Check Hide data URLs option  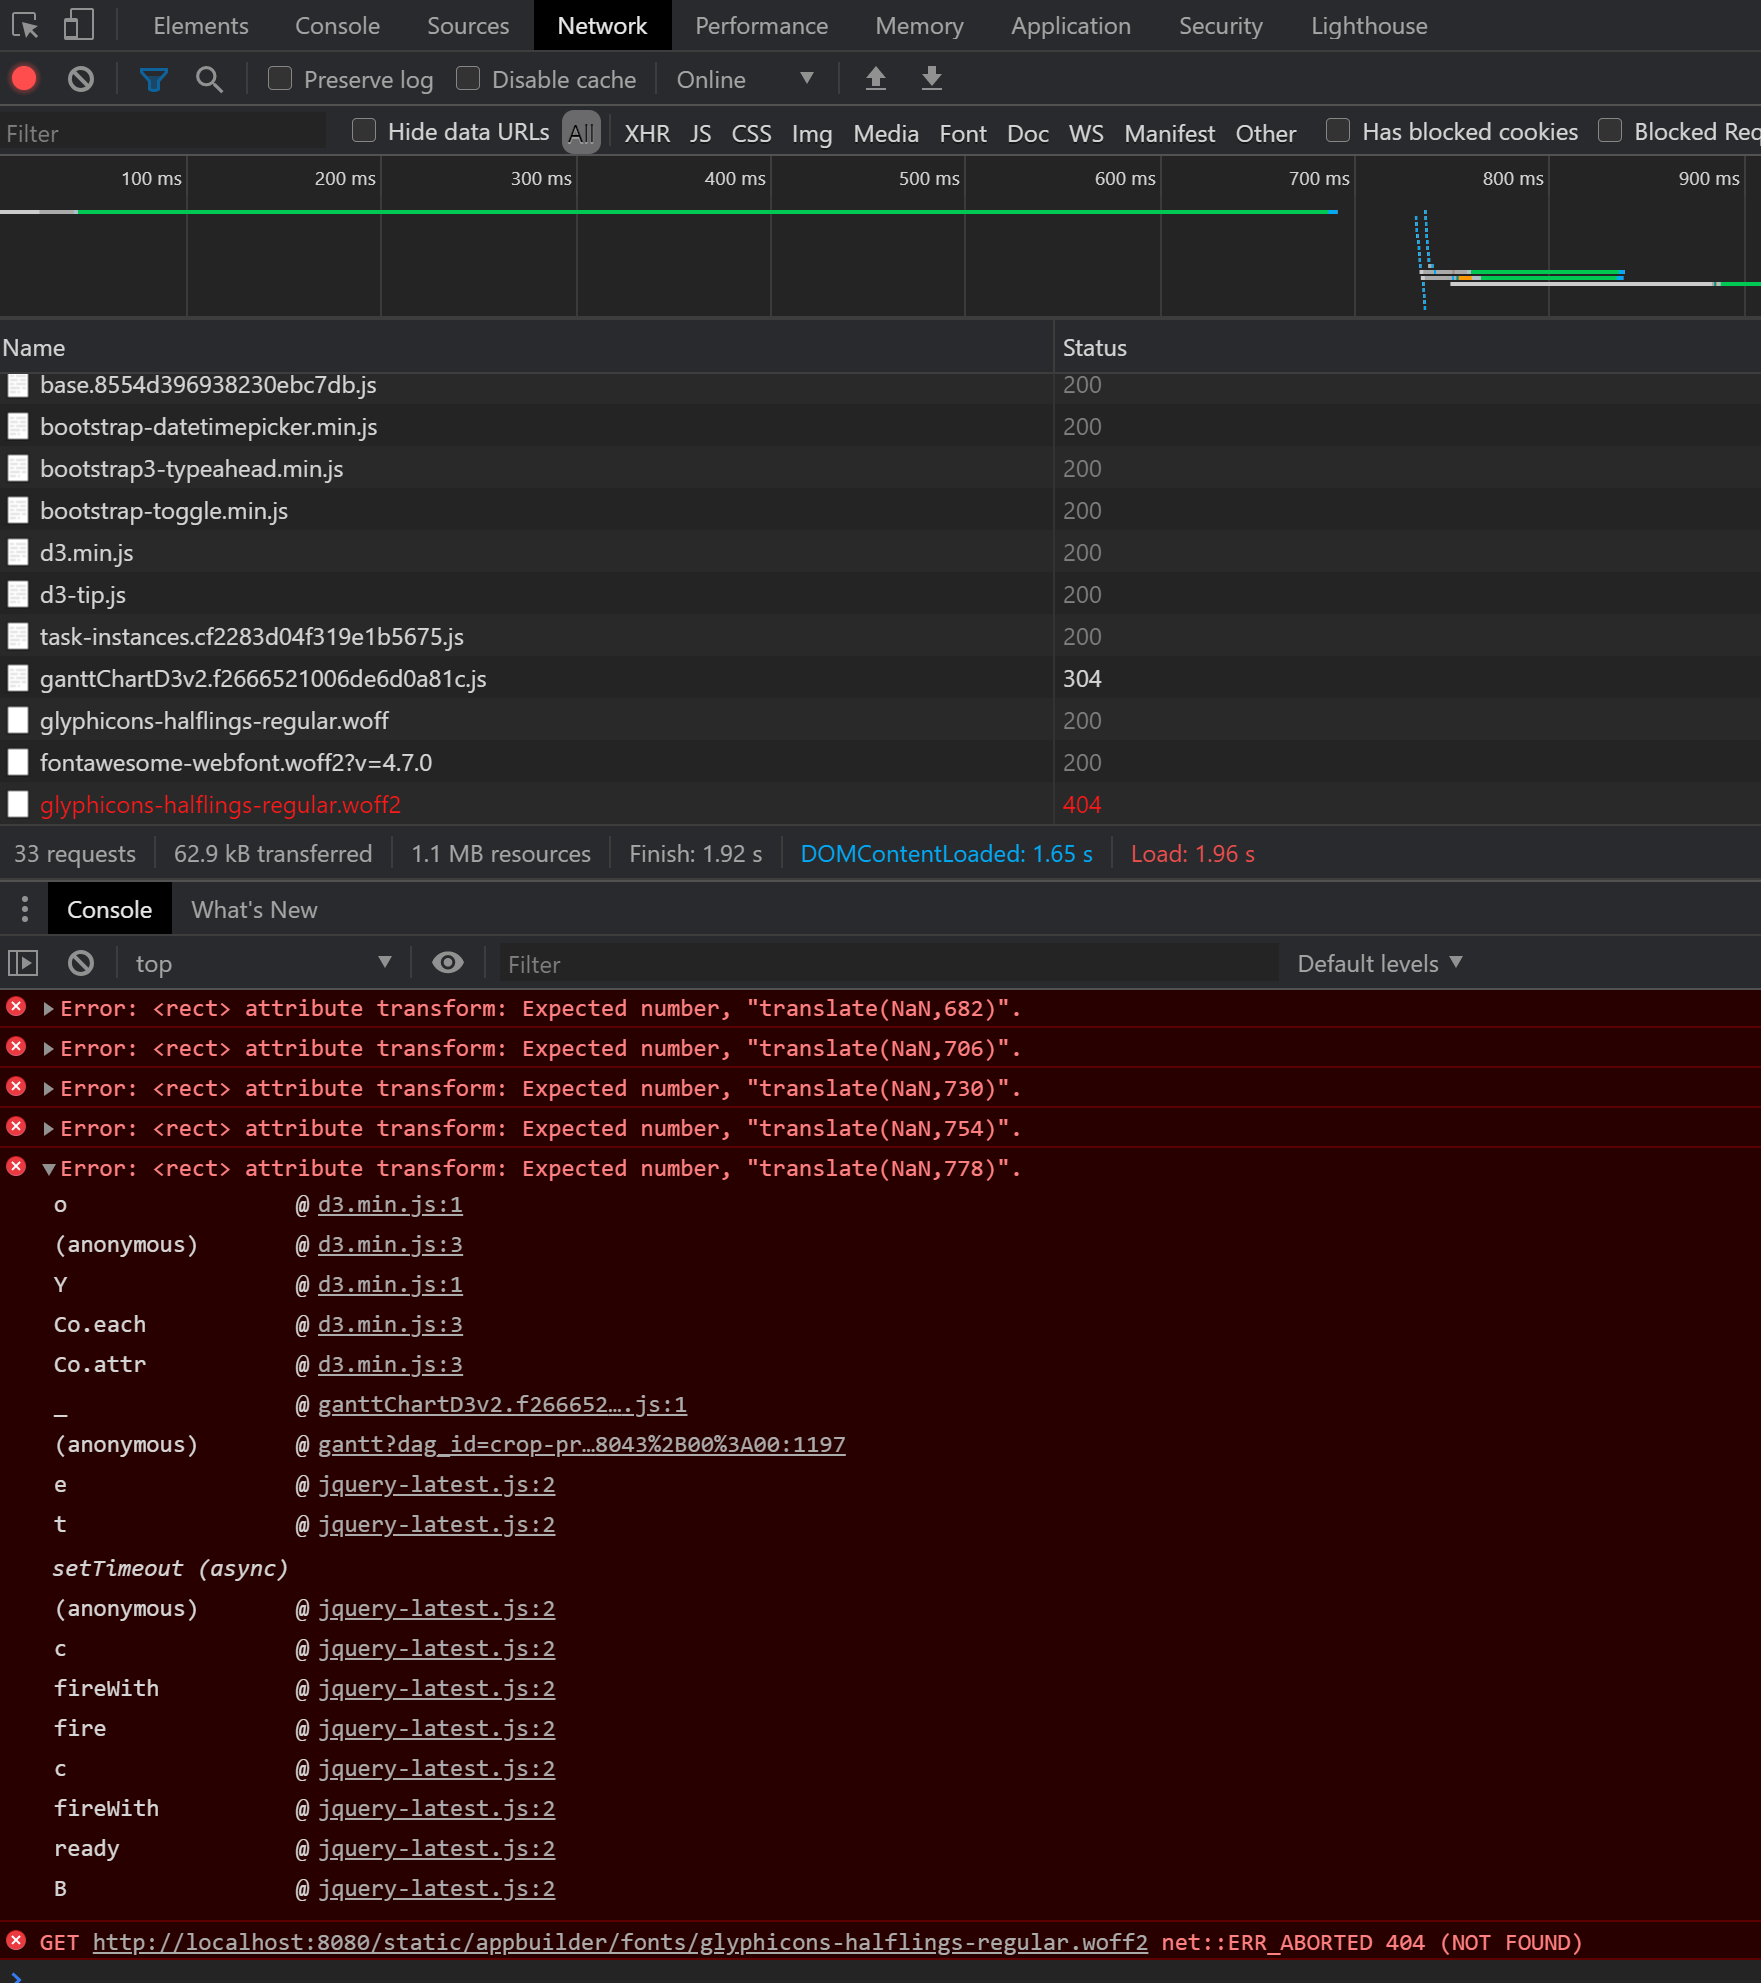[364, 130]
